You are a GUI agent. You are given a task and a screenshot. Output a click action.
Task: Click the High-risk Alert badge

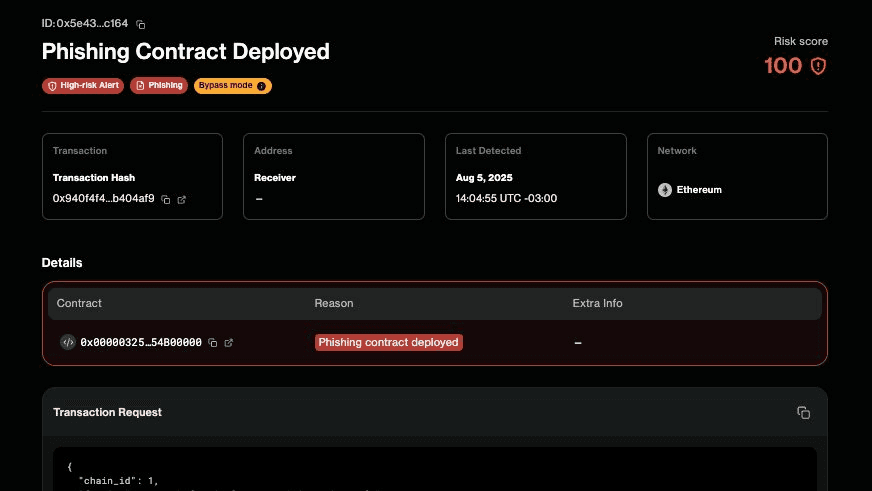point(83,86)
